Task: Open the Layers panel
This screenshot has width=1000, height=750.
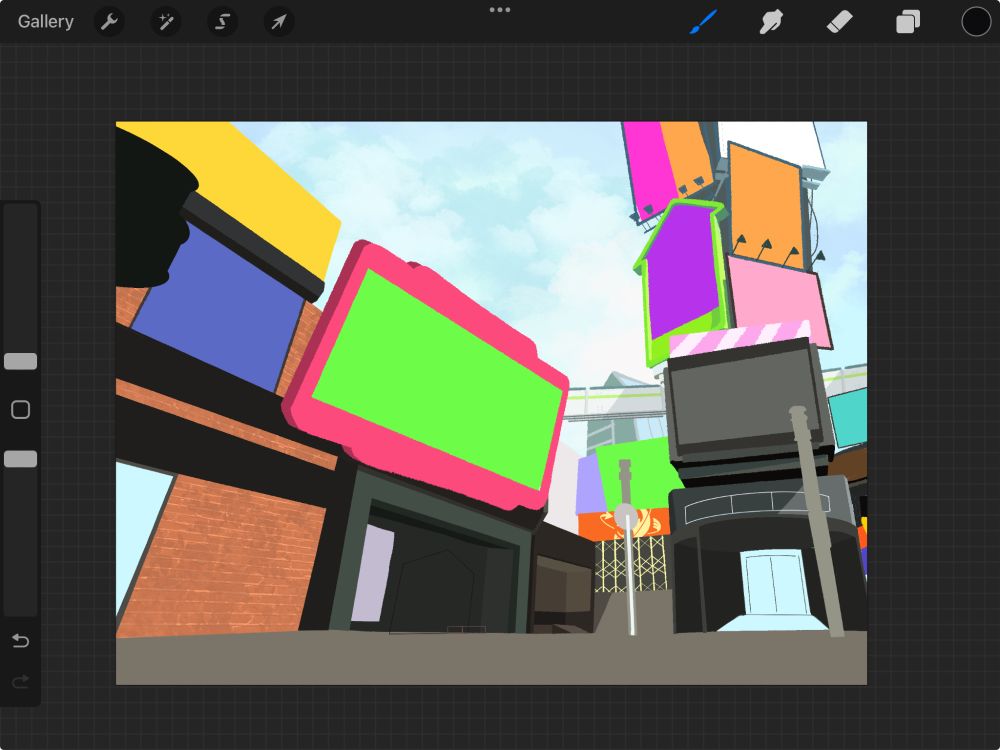Action: pyautogui.click(x=908, y=22)
